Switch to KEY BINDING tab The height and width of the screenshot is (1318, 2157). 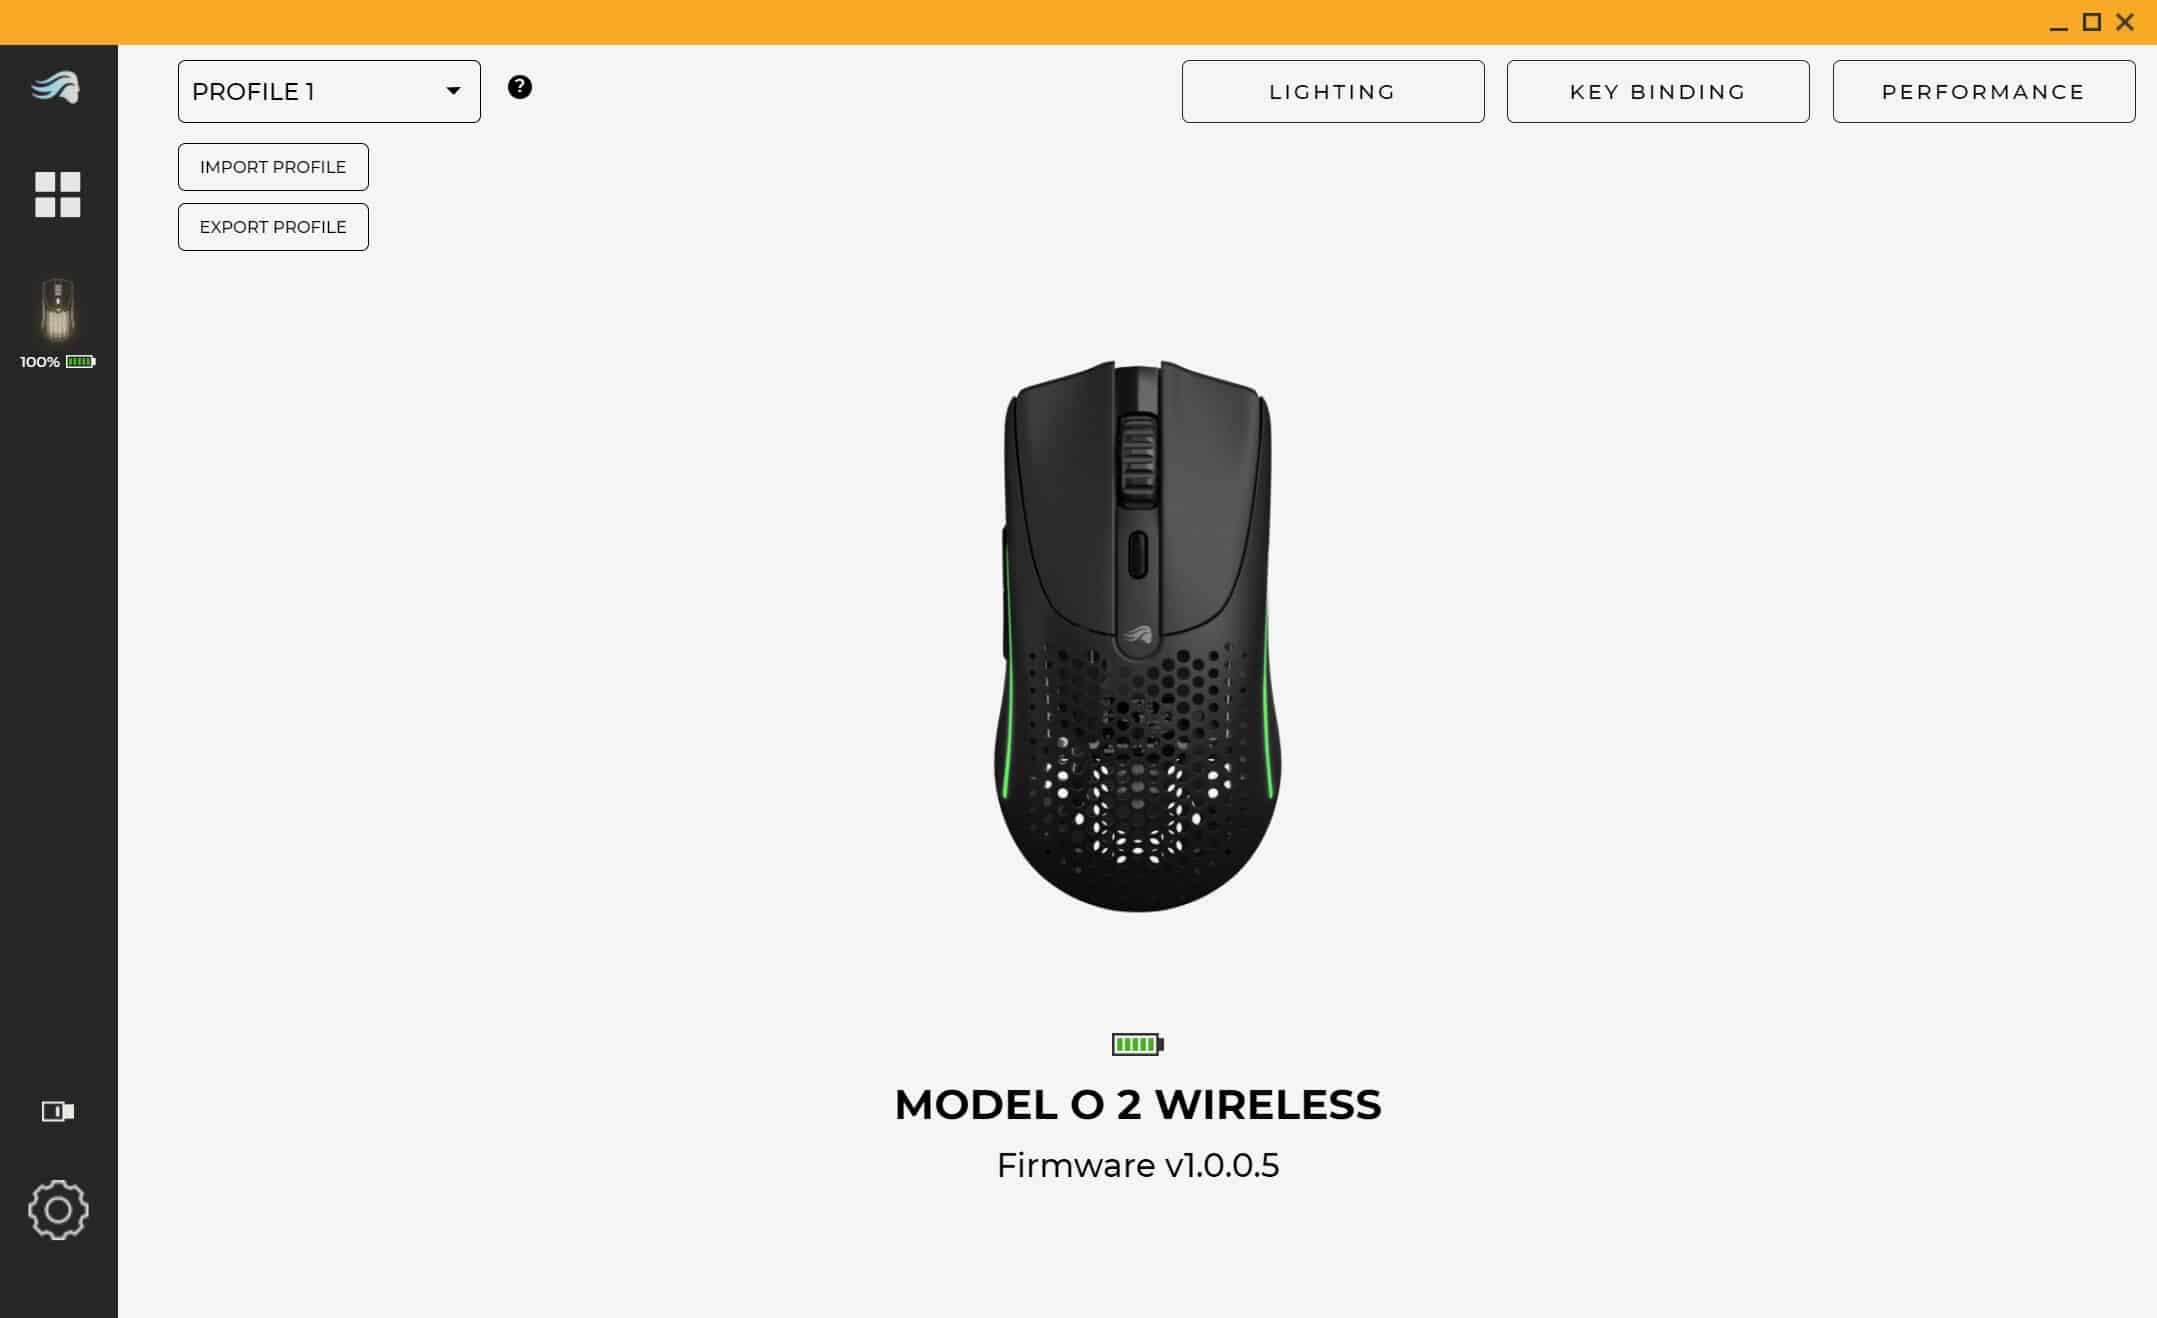(1658, 91)
